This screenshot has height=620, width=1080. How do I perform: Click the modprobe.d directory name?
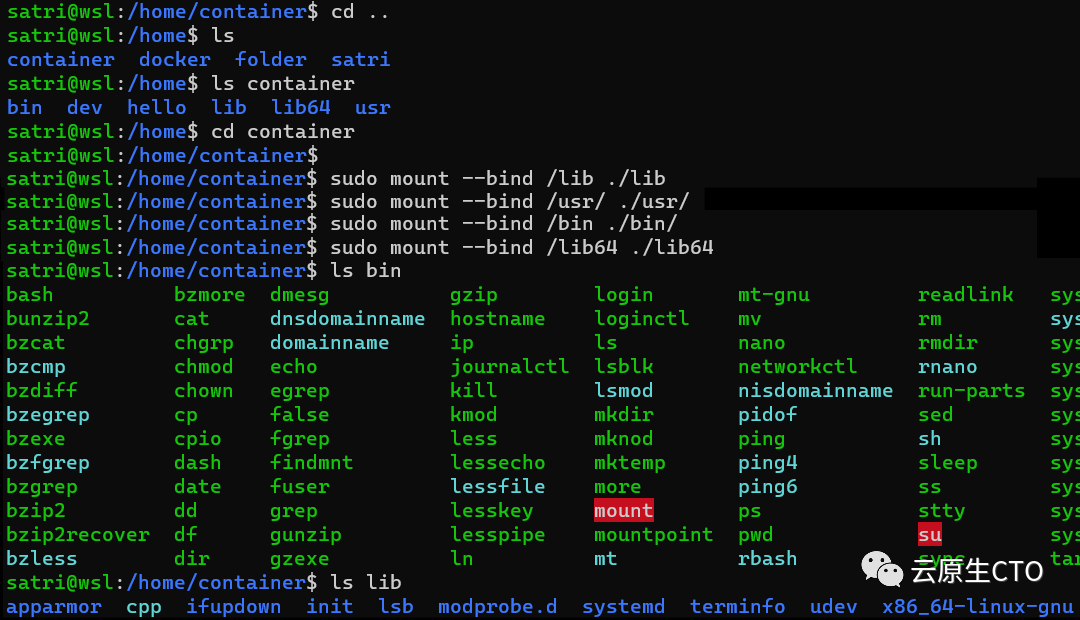point(497,607)
